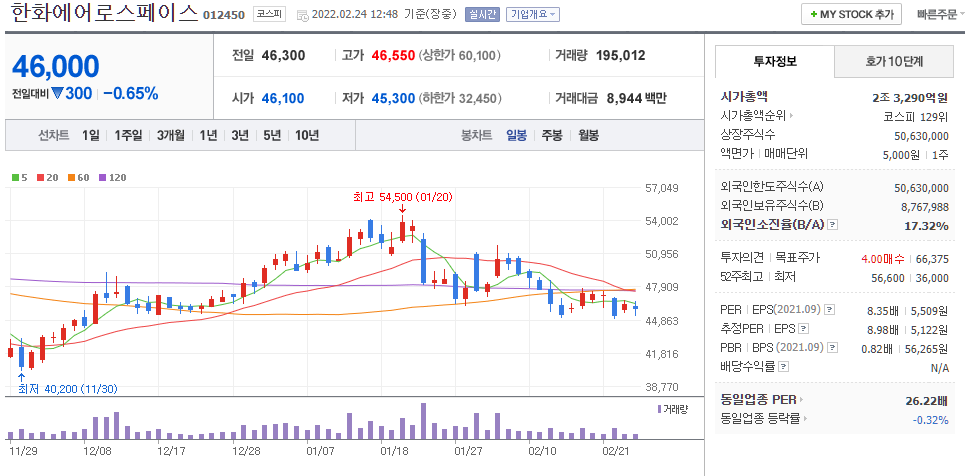
Task: Toggle the 실시간 real-time button
Action: coord(482,15)
